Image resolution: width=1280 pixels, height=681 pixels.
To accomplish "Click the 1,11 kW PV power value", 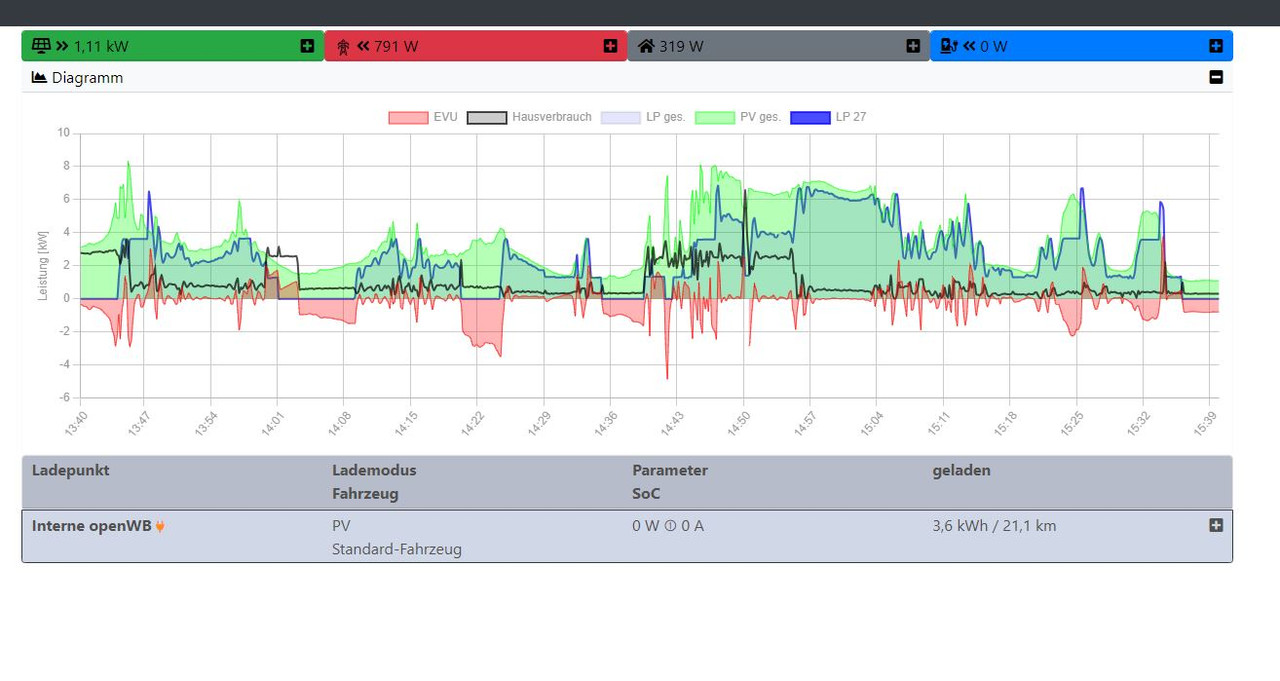I will (x=101, y=46).
